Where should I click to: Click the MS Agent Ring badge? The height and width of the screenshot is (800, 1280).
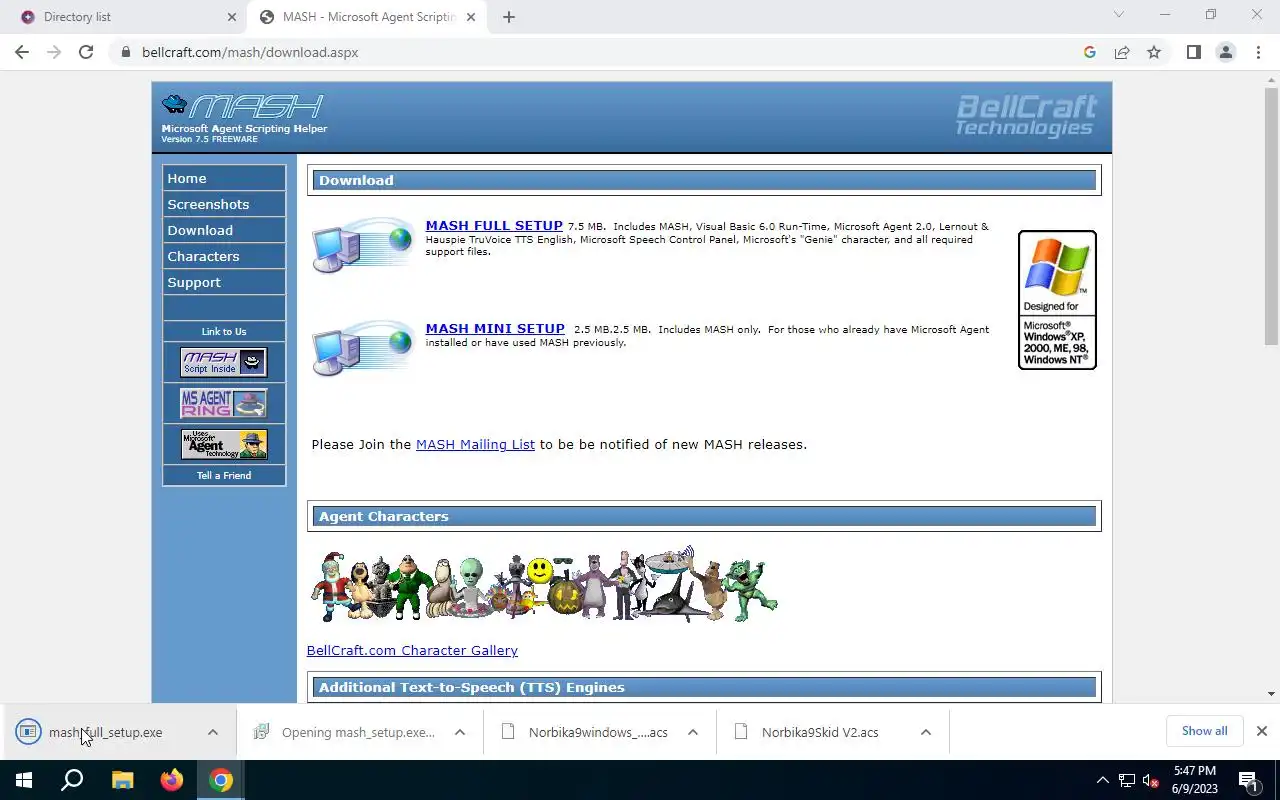pos(224,403)
